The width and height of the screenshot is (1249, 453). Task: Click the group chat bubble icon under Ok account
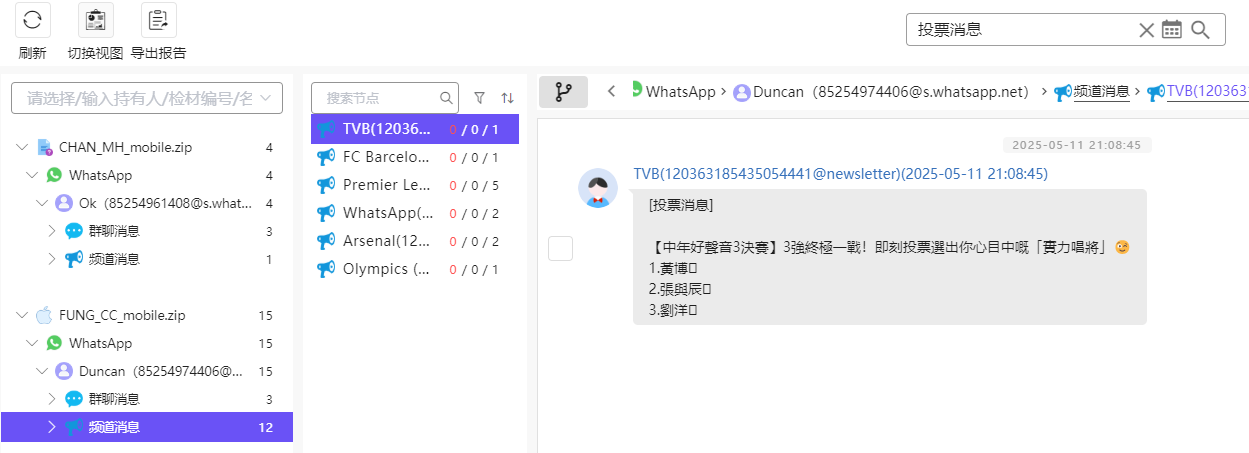[74, 231]
